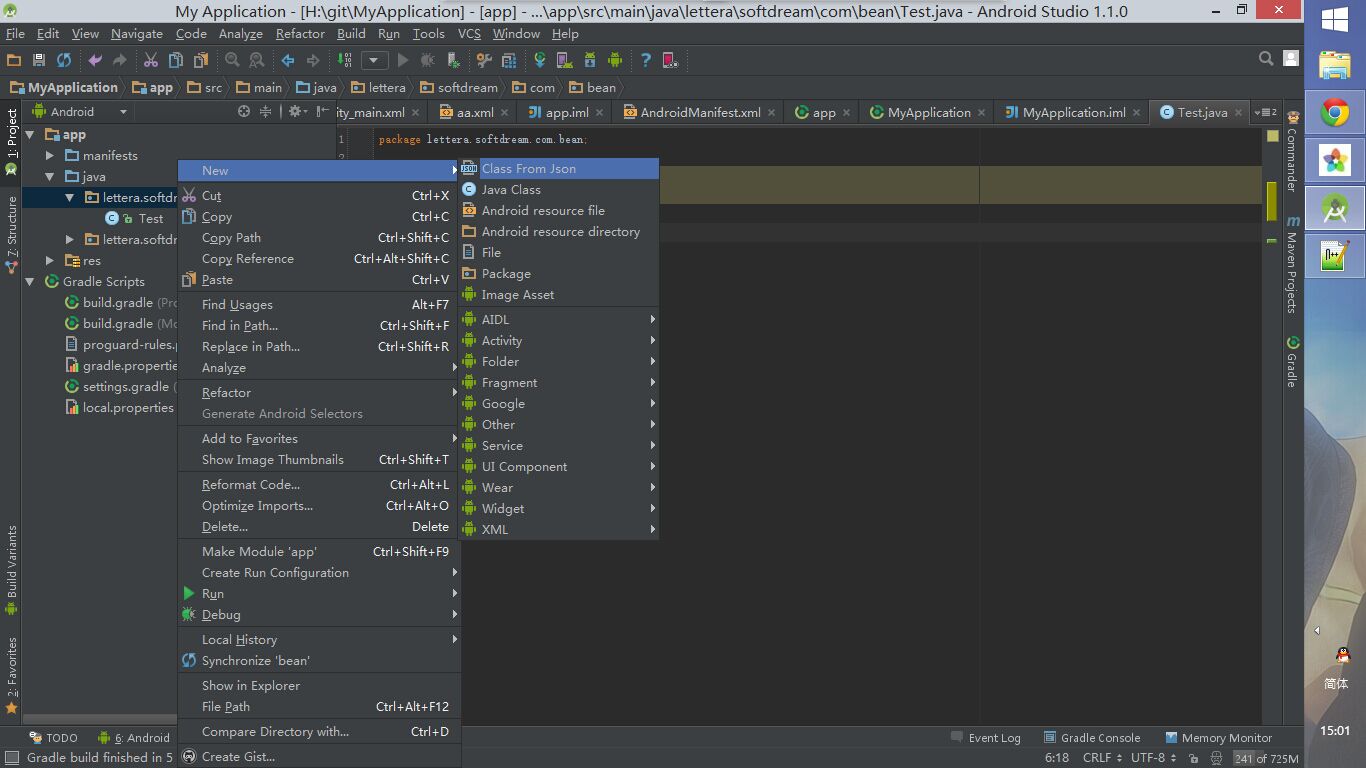Viewport: 1366px width, 768px height.
Task: Click the Redo arrow icon
Action: click(x=120, y=60)
